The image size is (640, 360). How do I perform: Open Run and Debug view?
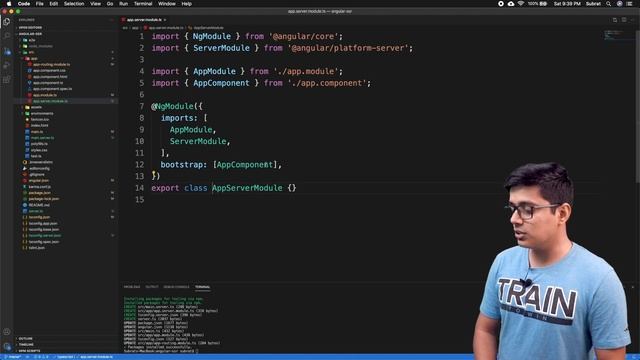click(x=7, y=65)
